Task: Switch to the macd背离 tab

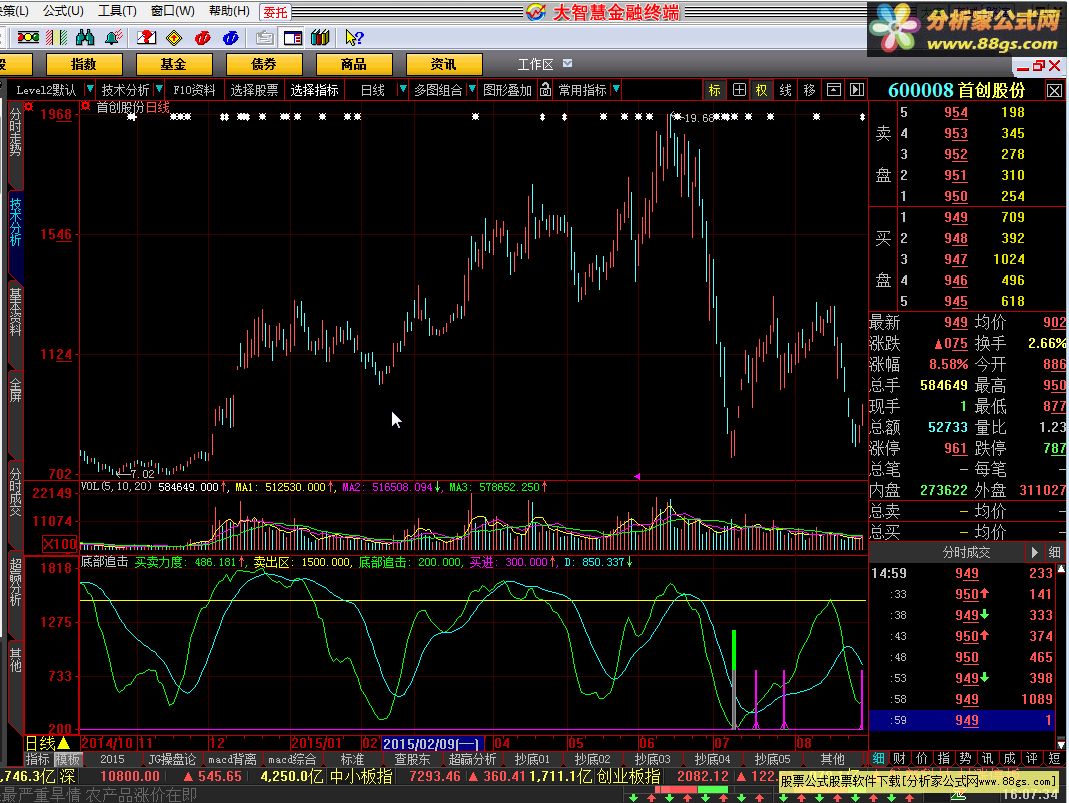Action: pos(232,759)
